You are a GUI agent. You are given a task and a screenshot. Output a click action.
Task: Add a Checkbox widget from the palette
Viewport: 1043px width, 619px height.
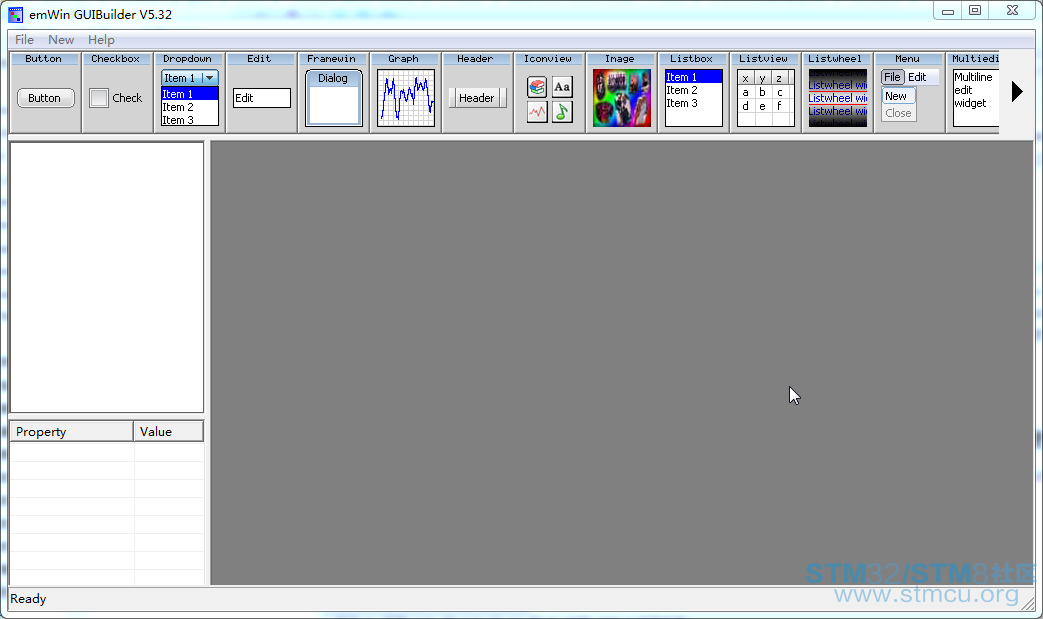click(x=117, y=92)
